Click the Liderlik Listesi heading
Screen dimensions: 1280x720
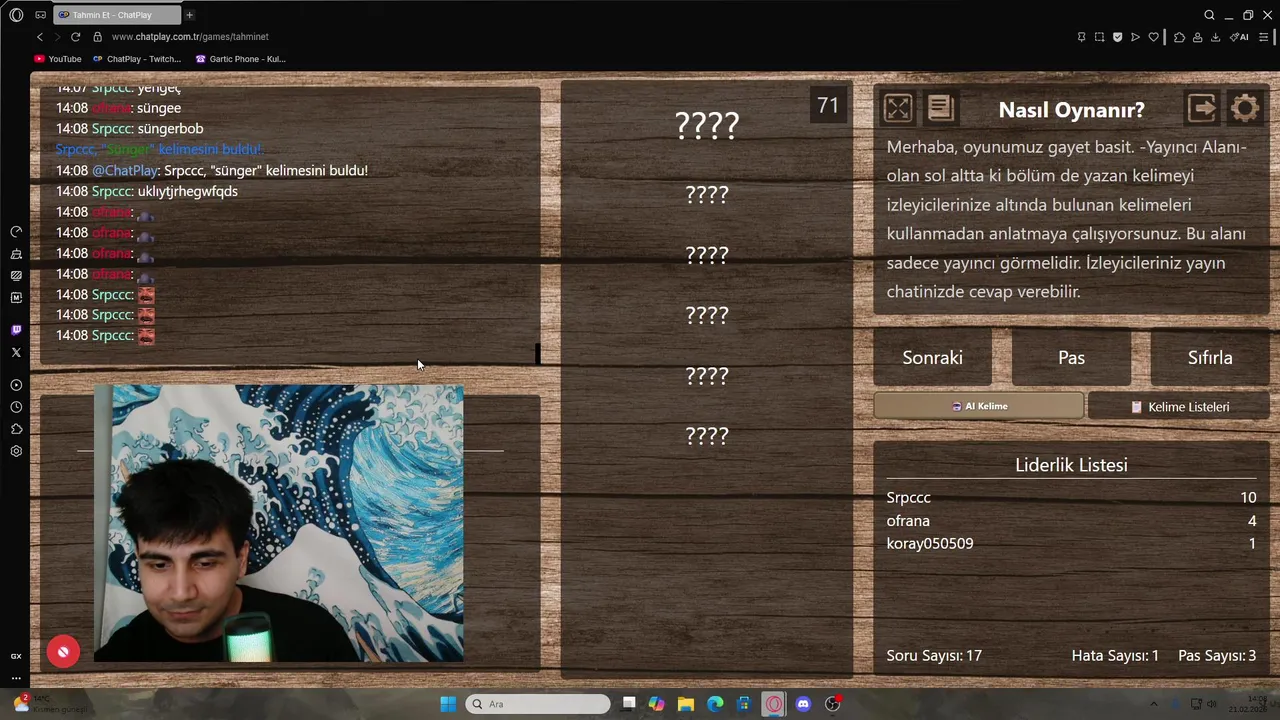(x=1071, y=465)
